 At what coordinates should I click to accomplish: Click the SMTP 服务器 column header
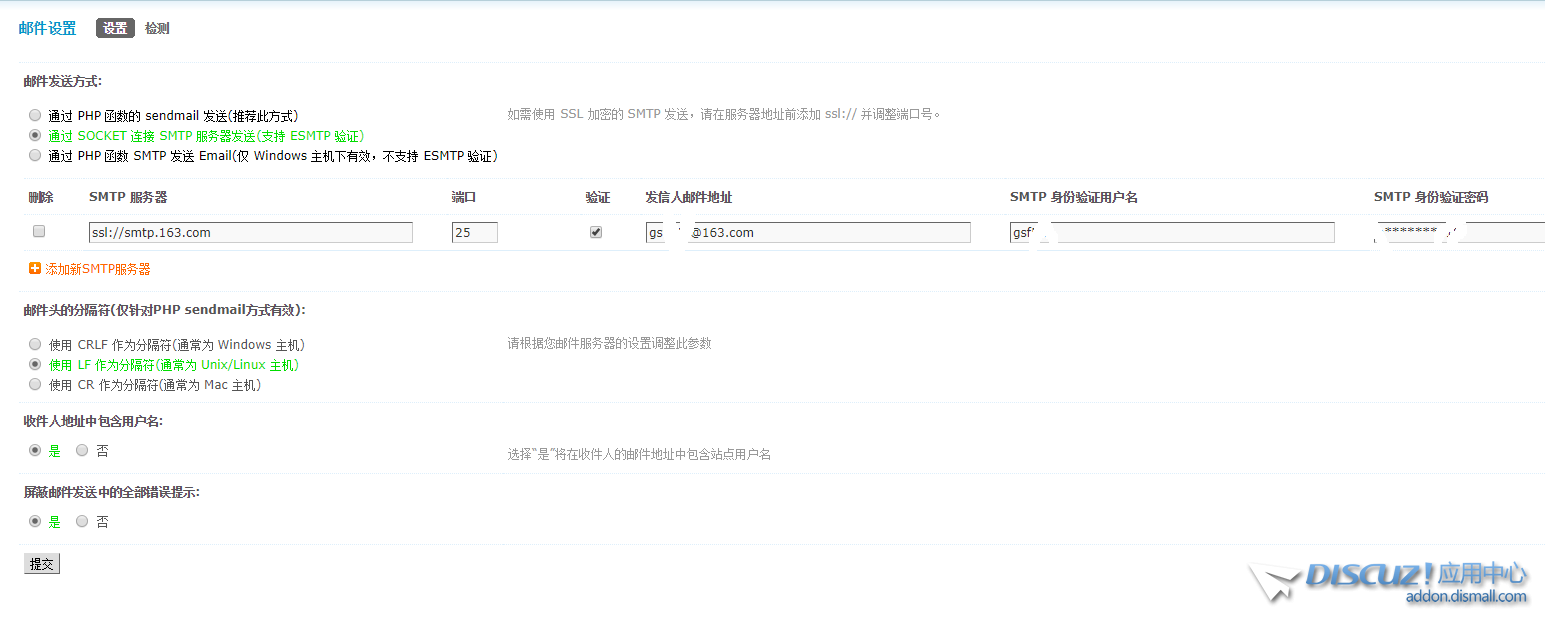(x=128, y=197)
